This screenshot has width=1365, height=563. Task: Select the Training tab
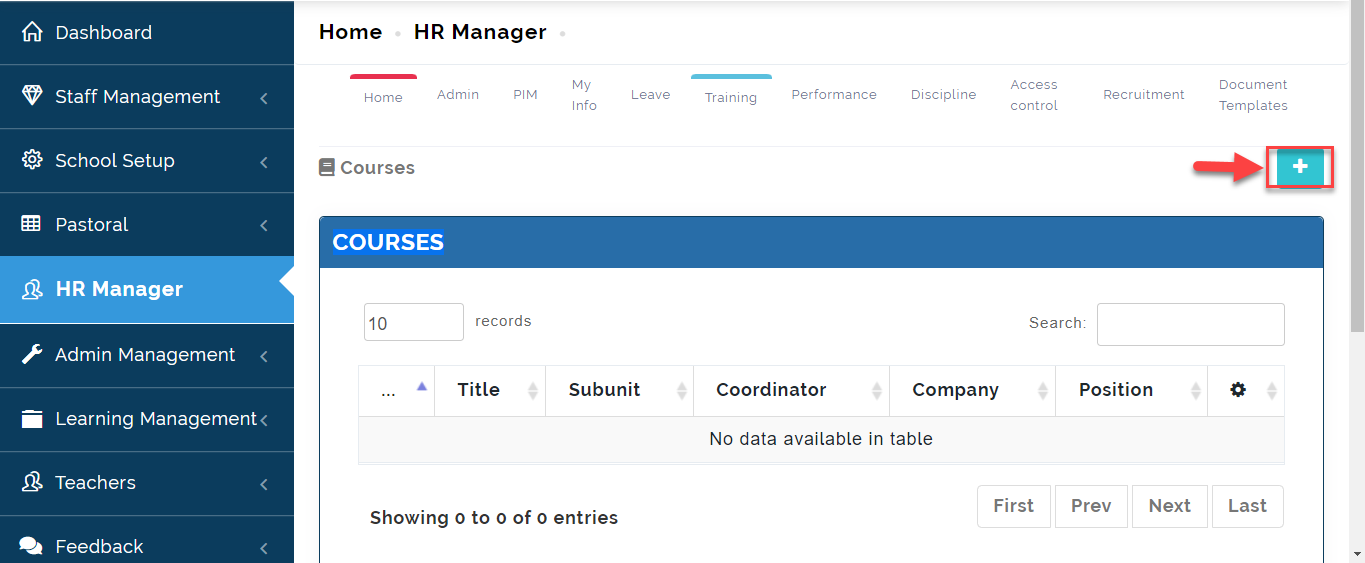pos(731,97)
